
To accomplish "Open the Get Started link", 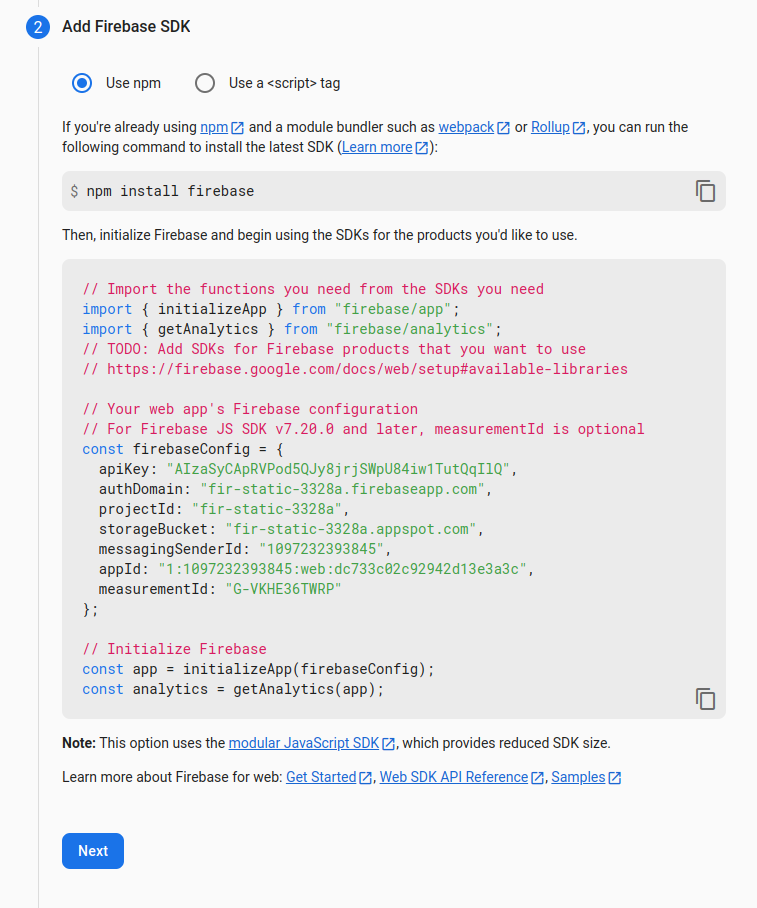I will click(328, 777).
